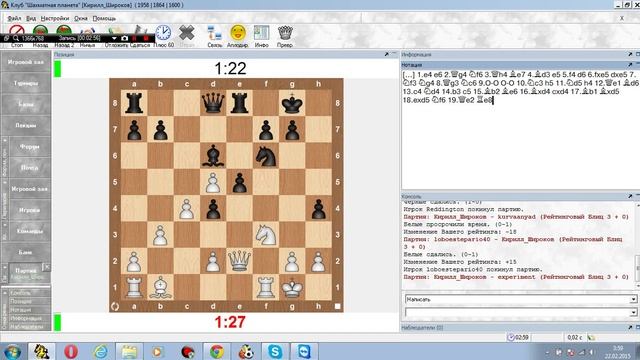Click the 02:59 status bar clock
Image resolution: width=640 pixels, height=360 pixels.
(518, 338)
